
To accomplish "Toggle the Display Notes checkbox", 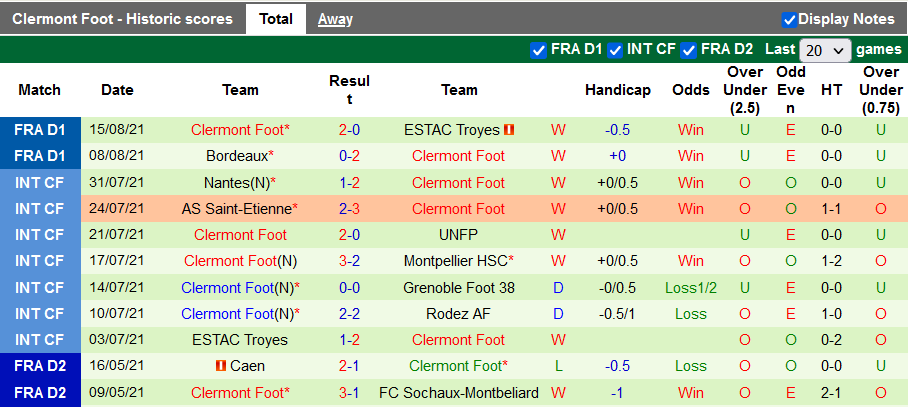I will click(789, 19).
